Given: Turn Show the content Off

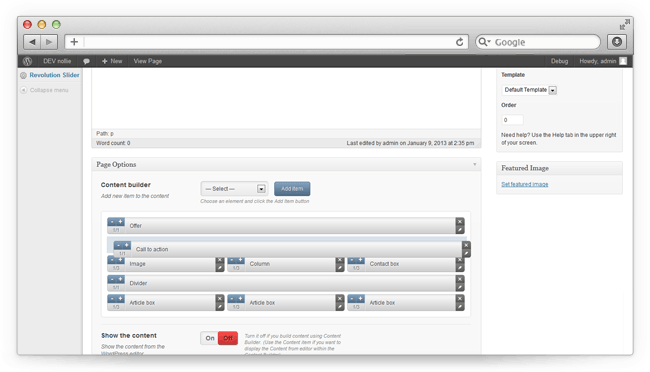Looking at the screenshot, I should 228,338.
